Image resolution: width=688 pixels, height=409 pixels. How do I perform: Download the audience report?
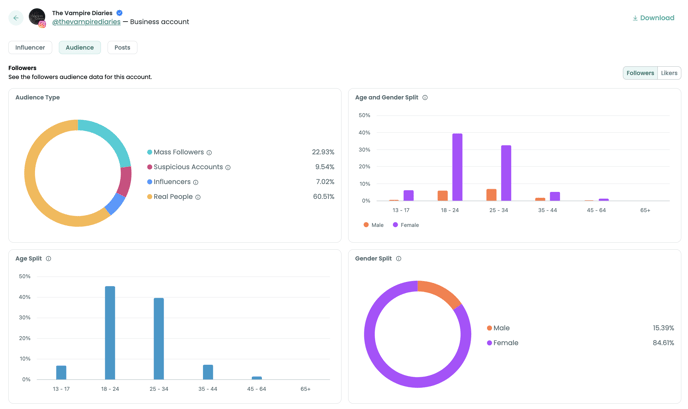pos(653,18)
